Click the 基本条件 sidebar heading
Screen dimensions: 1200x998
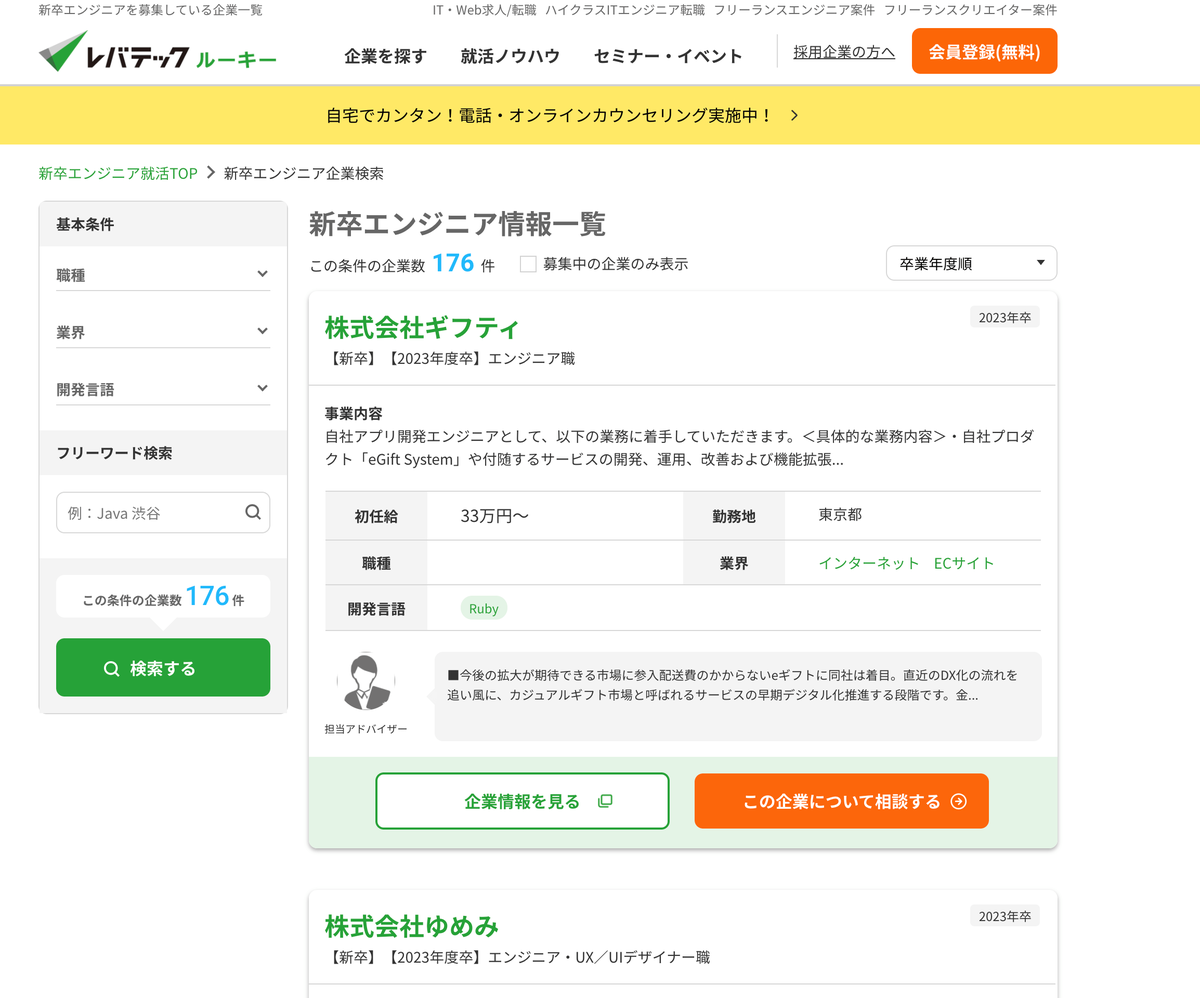point(85,224)
